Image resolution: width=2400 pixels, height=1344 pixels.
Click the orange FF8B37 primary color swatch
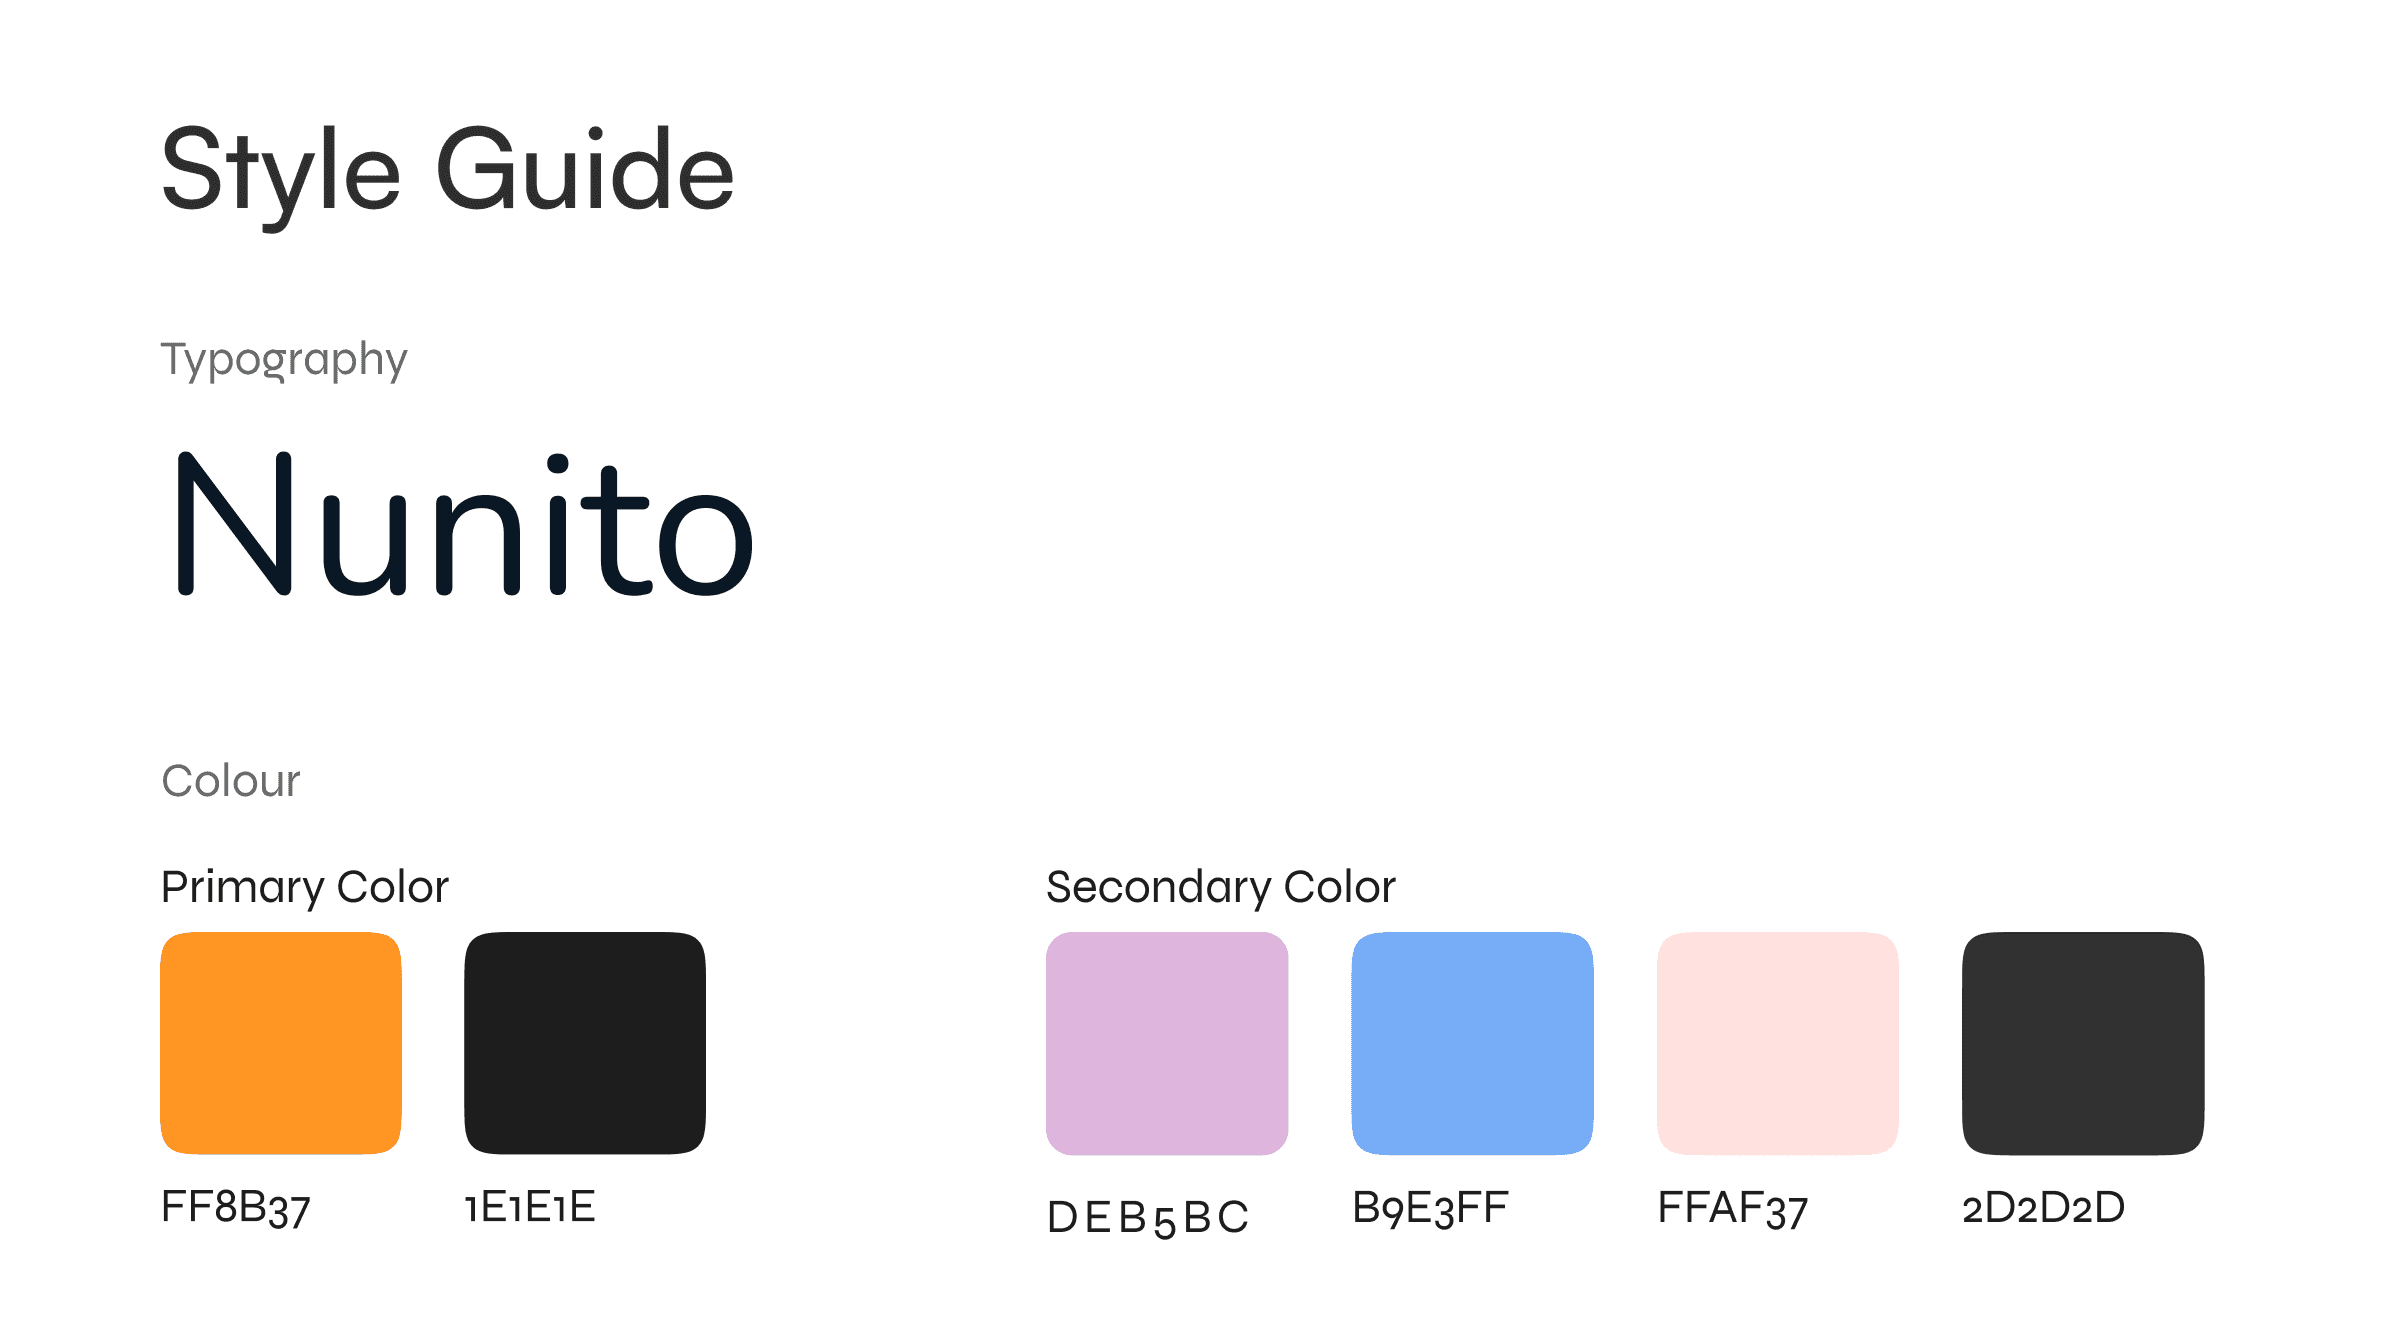(281, 1043)
